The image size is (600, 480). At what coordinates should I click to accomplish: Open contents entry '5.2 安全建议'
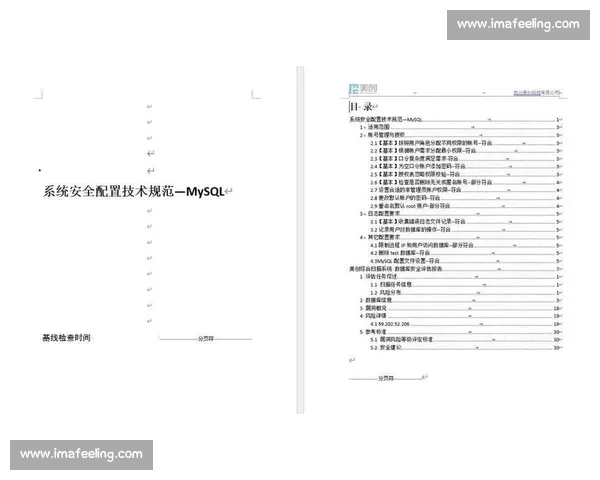[x=465, y=348]
